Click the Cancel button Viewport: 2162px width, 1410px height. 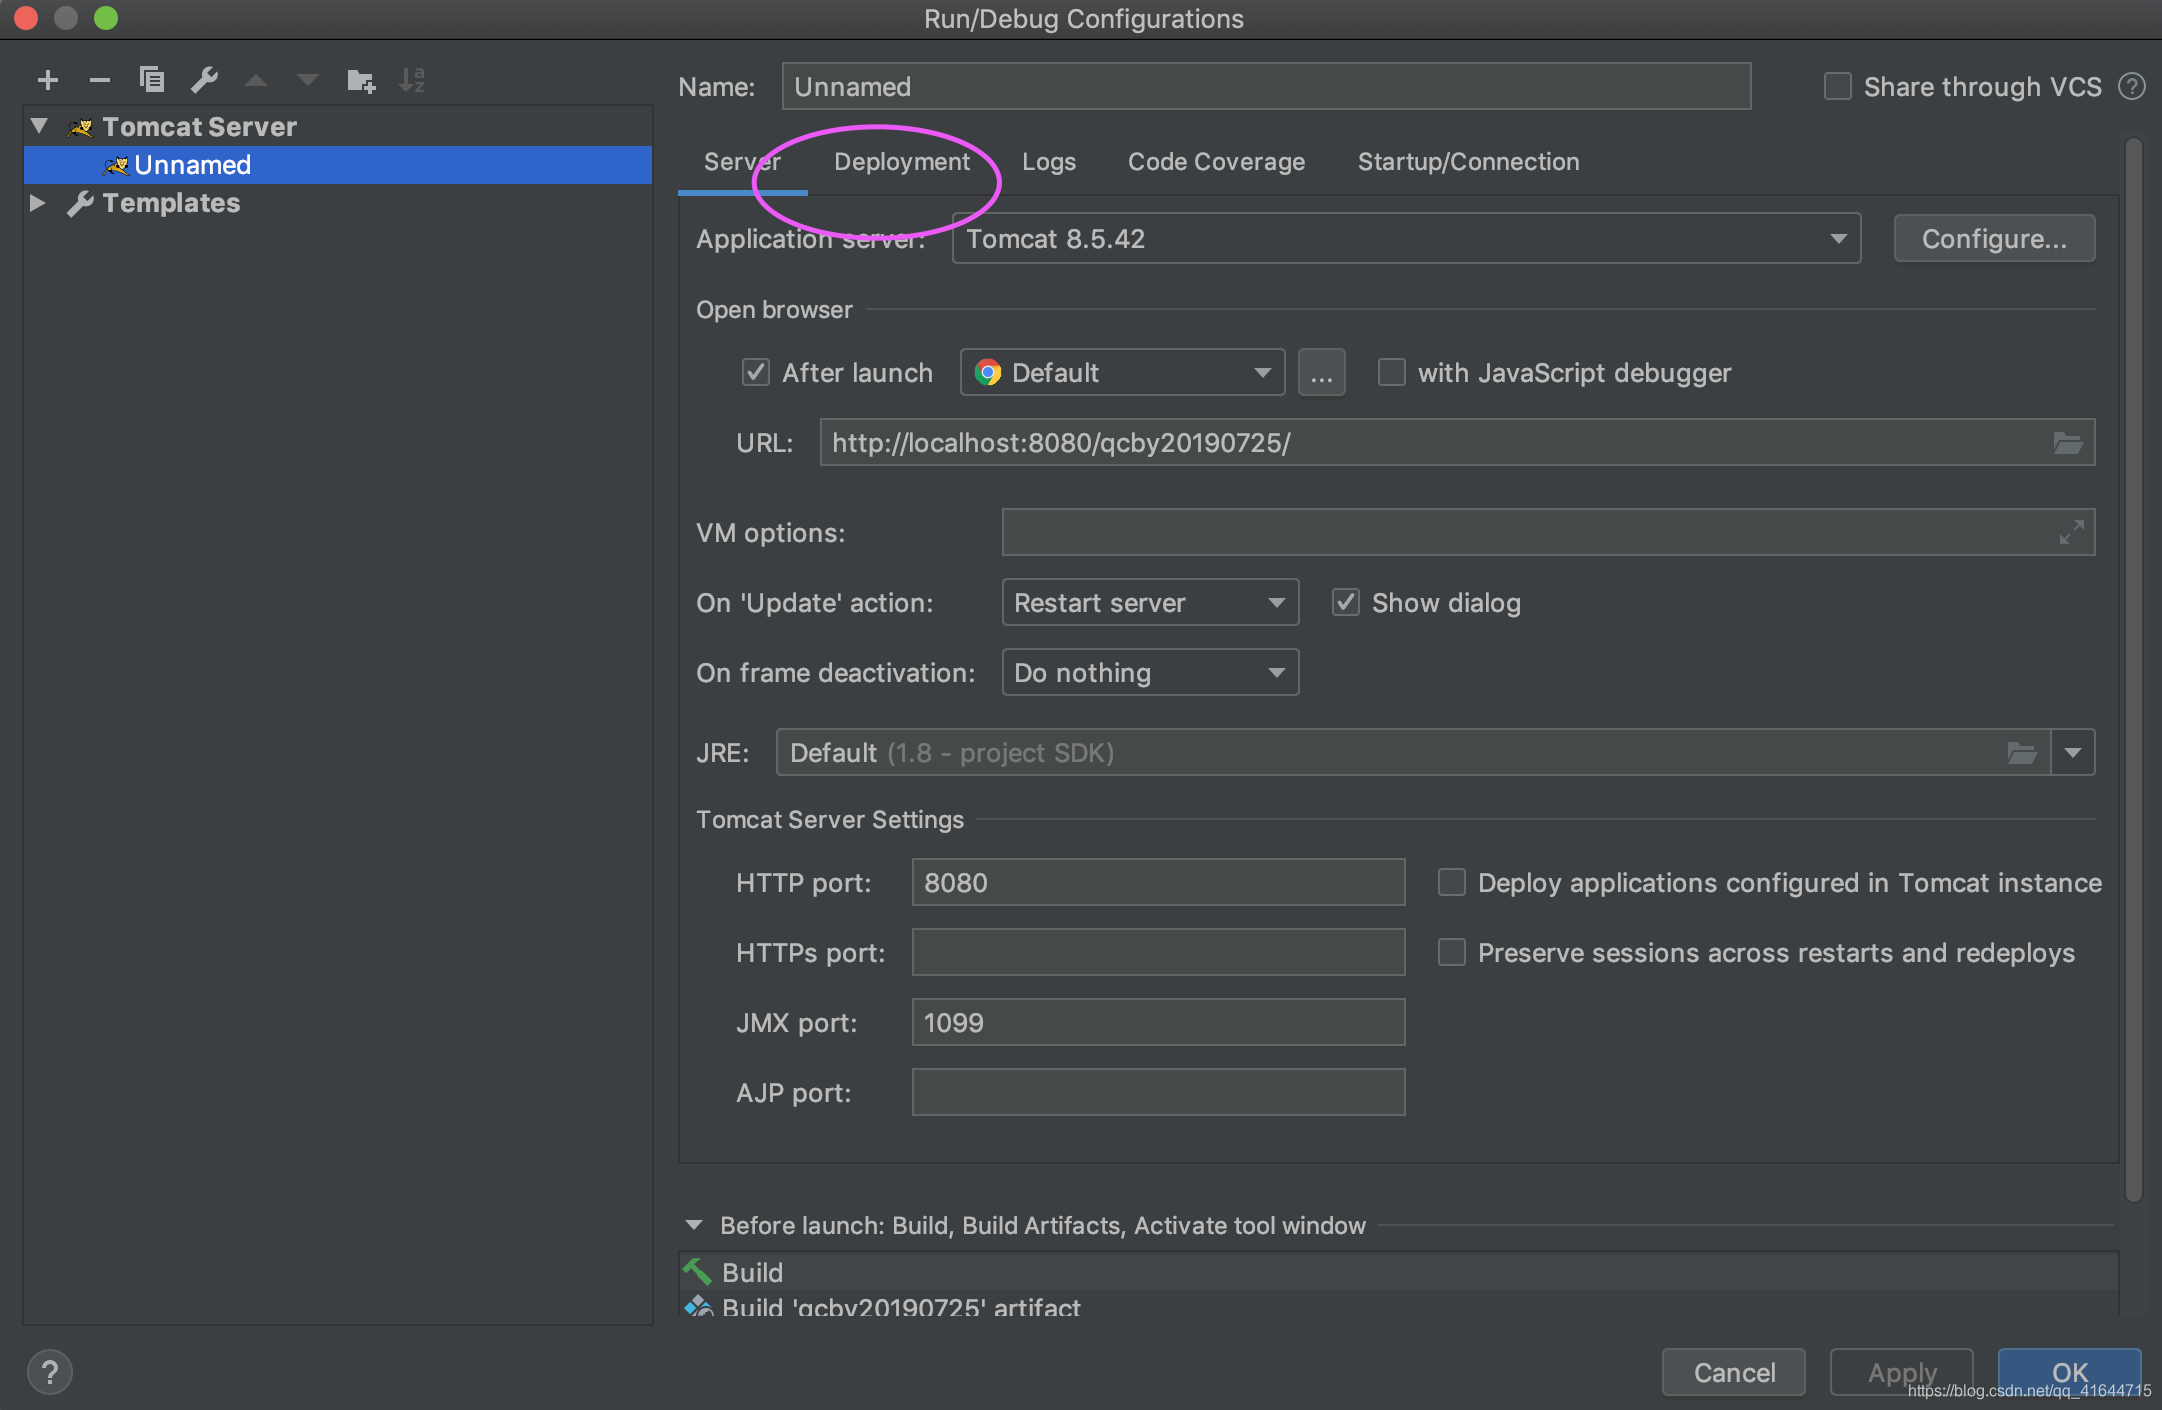point(1734,1372)
